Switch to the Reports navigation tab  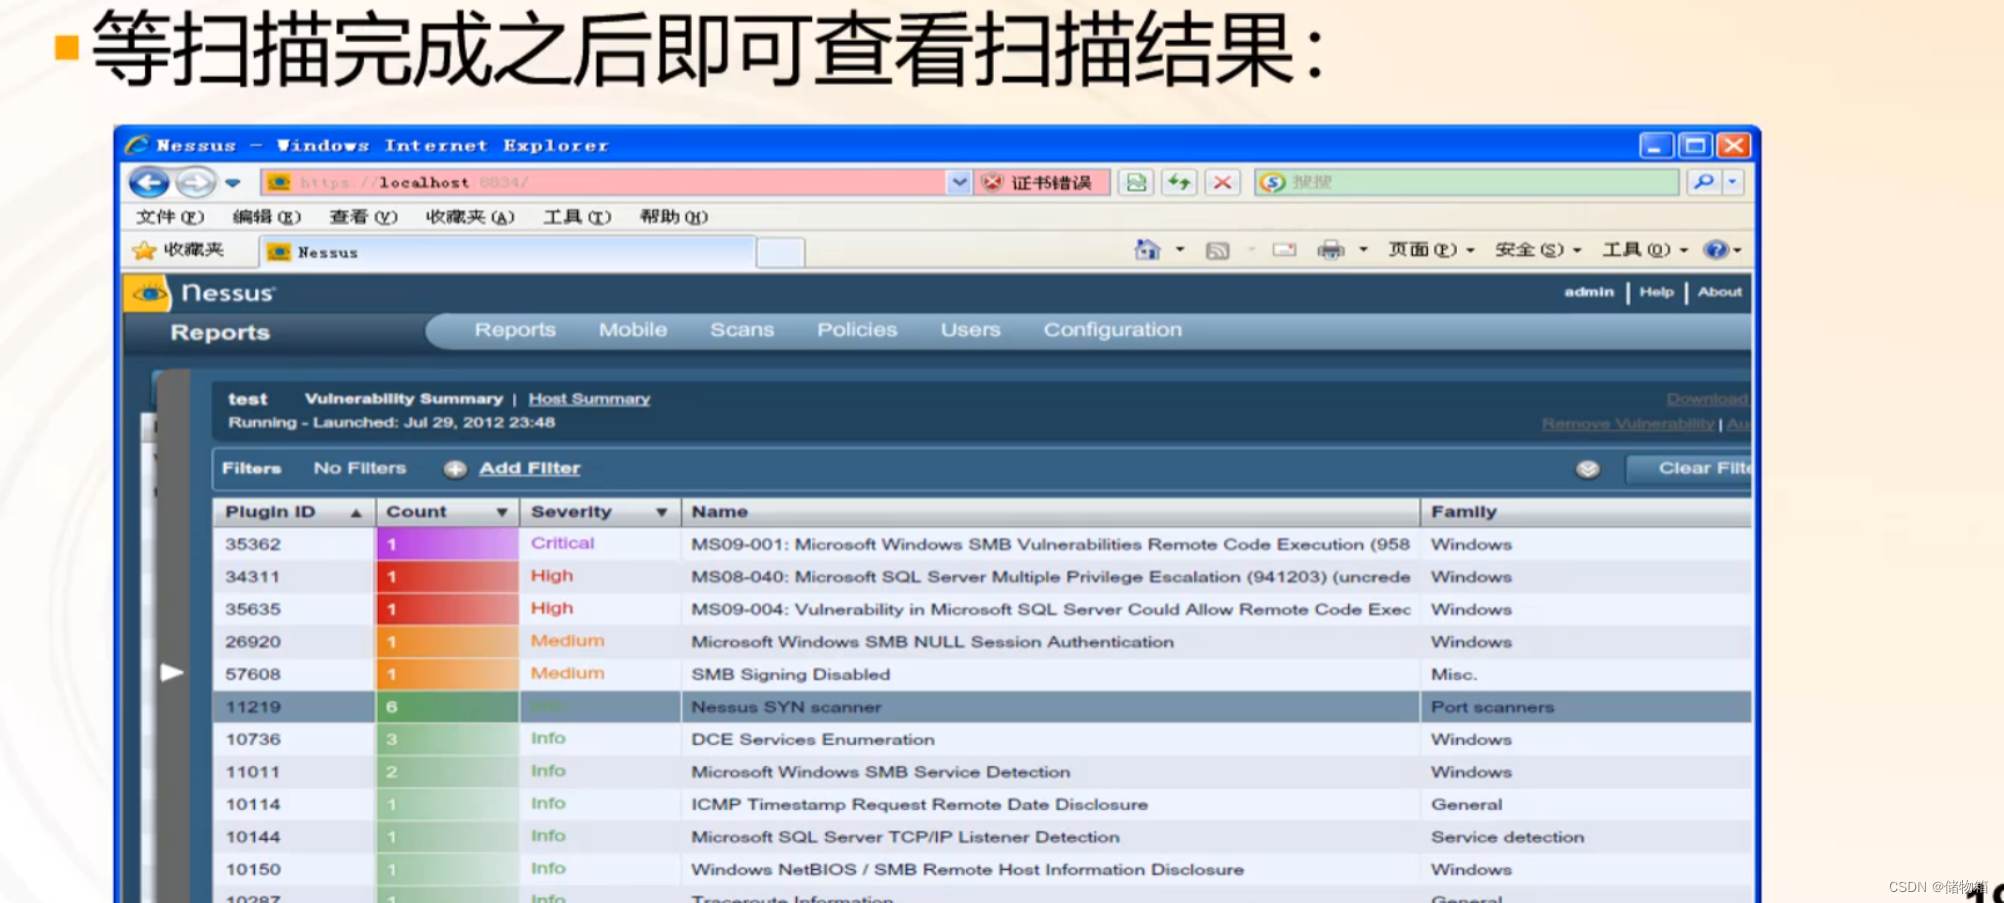pos(515,330)
